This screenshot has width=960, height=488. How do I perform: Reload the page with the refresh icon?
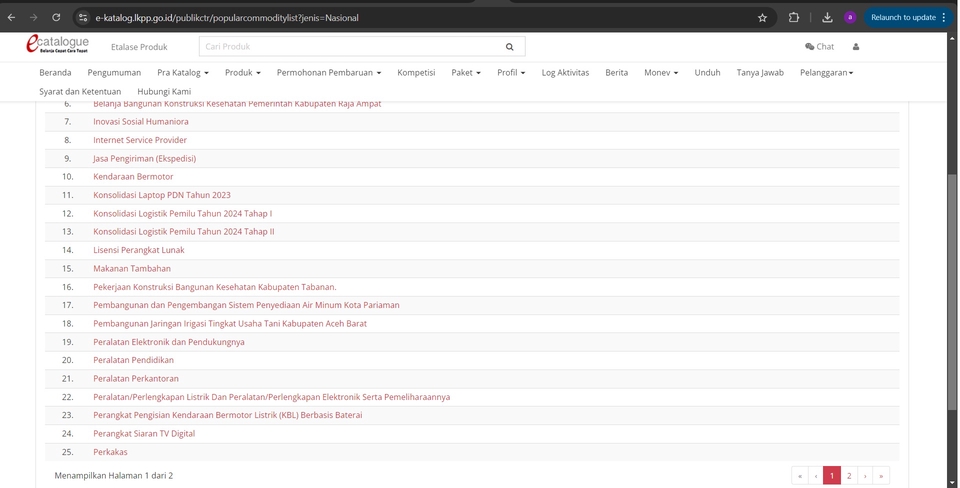(x=56, y=18)
